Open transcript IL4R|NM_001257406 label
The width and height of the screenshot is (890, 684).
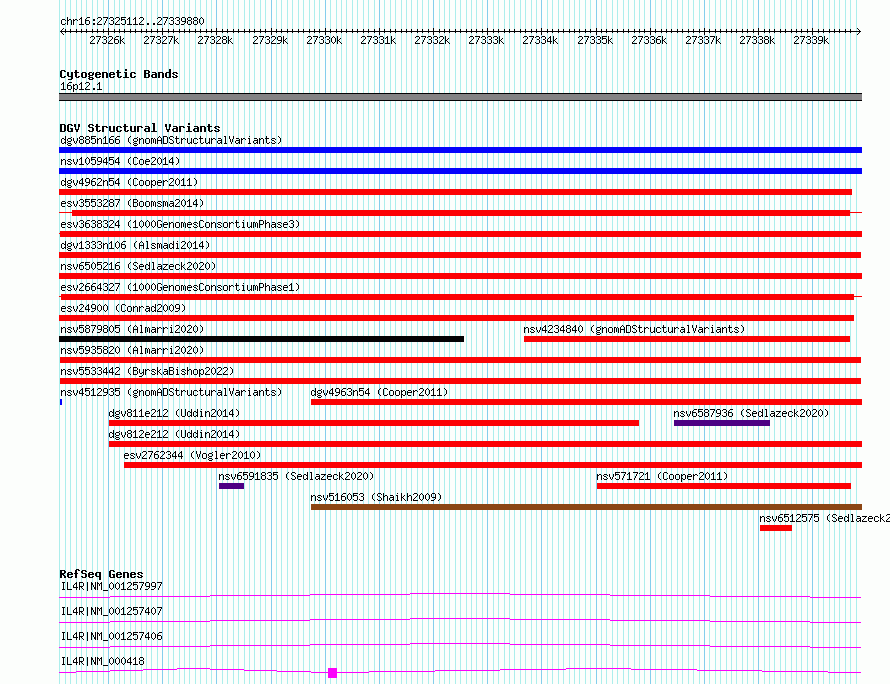point(111,636)
